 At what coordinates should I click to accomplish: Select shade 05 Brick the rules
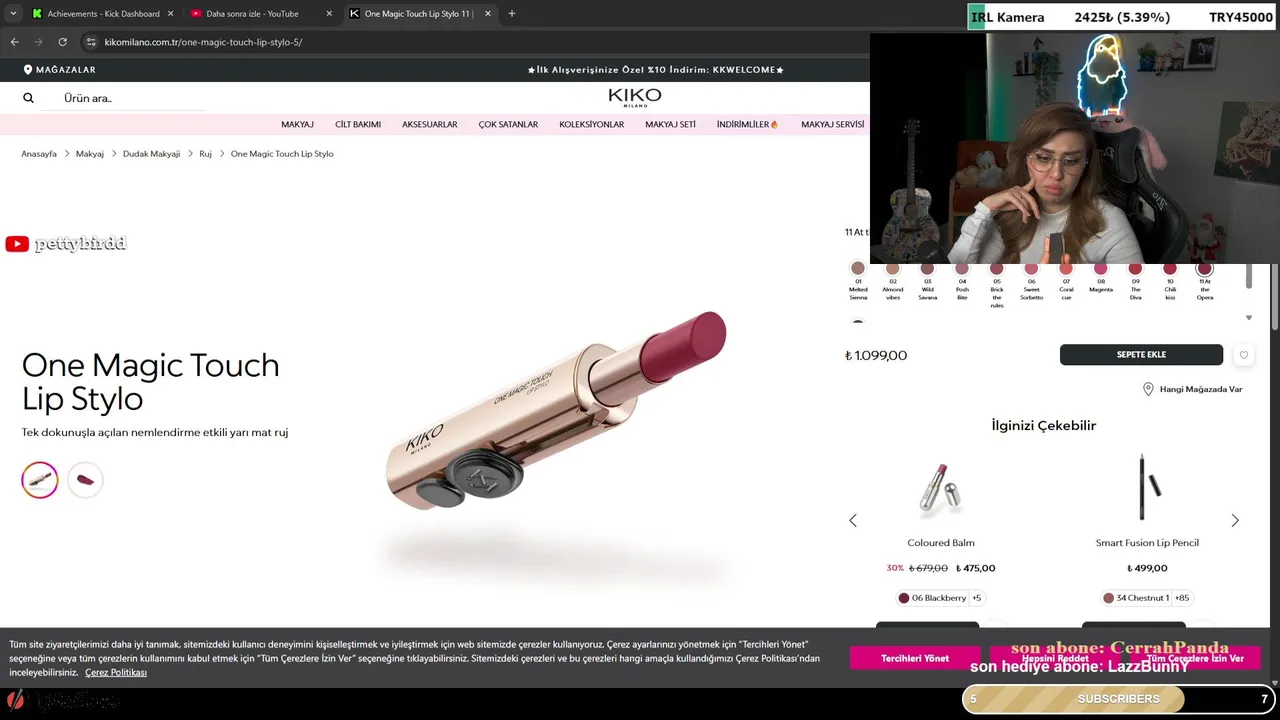point(996,268)
